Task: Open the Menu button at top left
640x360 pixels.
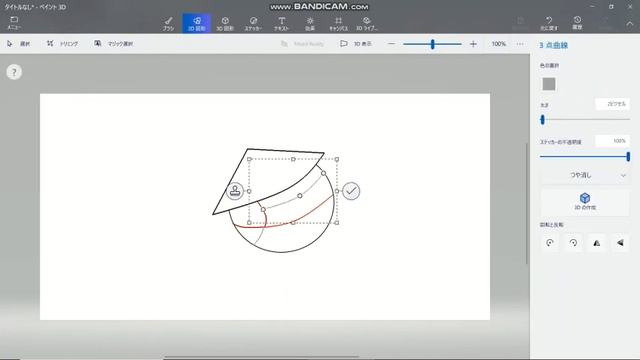Action: click(14, 23)
